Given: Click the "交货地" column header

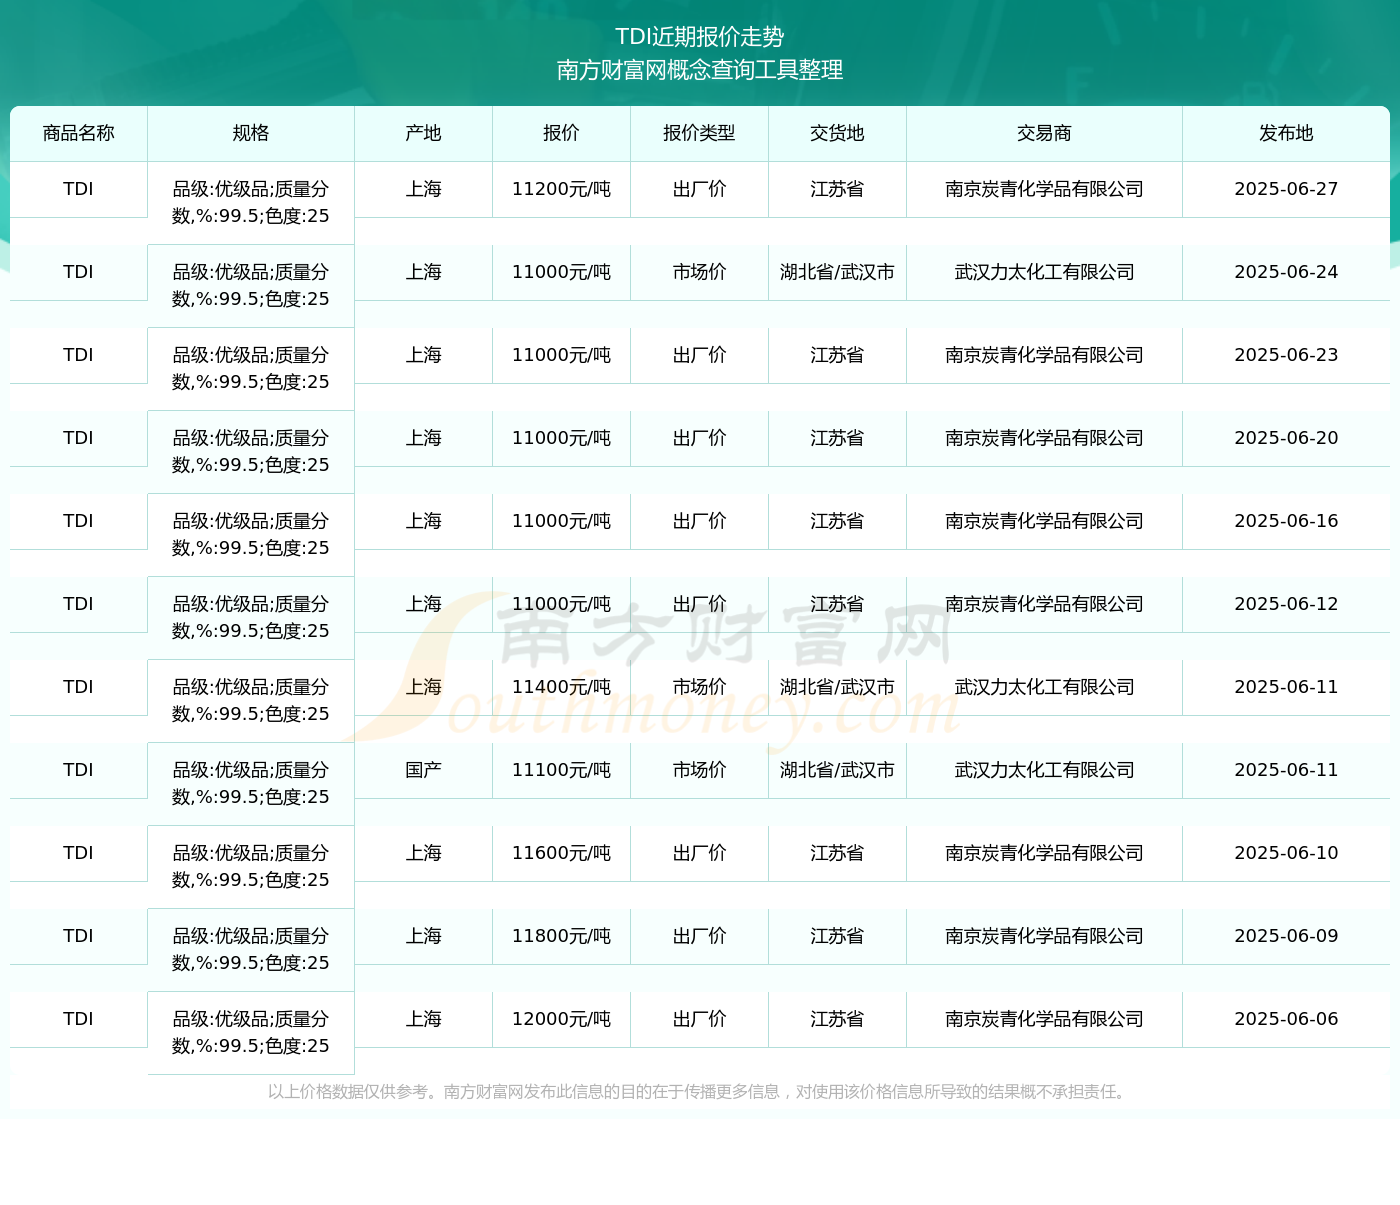Looking at the screenshot, I should tap(838, 133).
